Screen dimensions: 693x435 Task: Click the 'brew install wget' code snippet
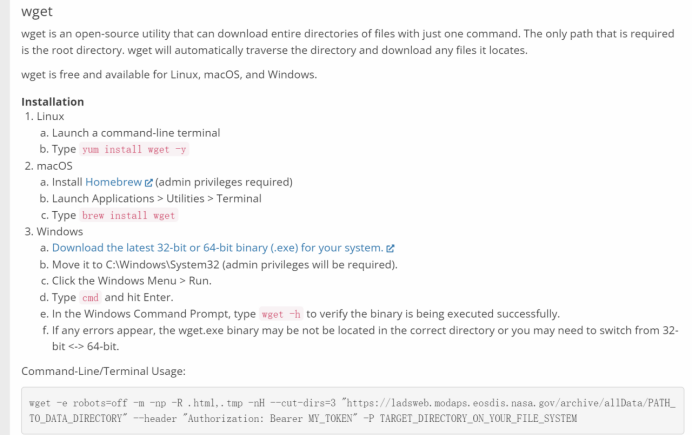click(129, 215)
